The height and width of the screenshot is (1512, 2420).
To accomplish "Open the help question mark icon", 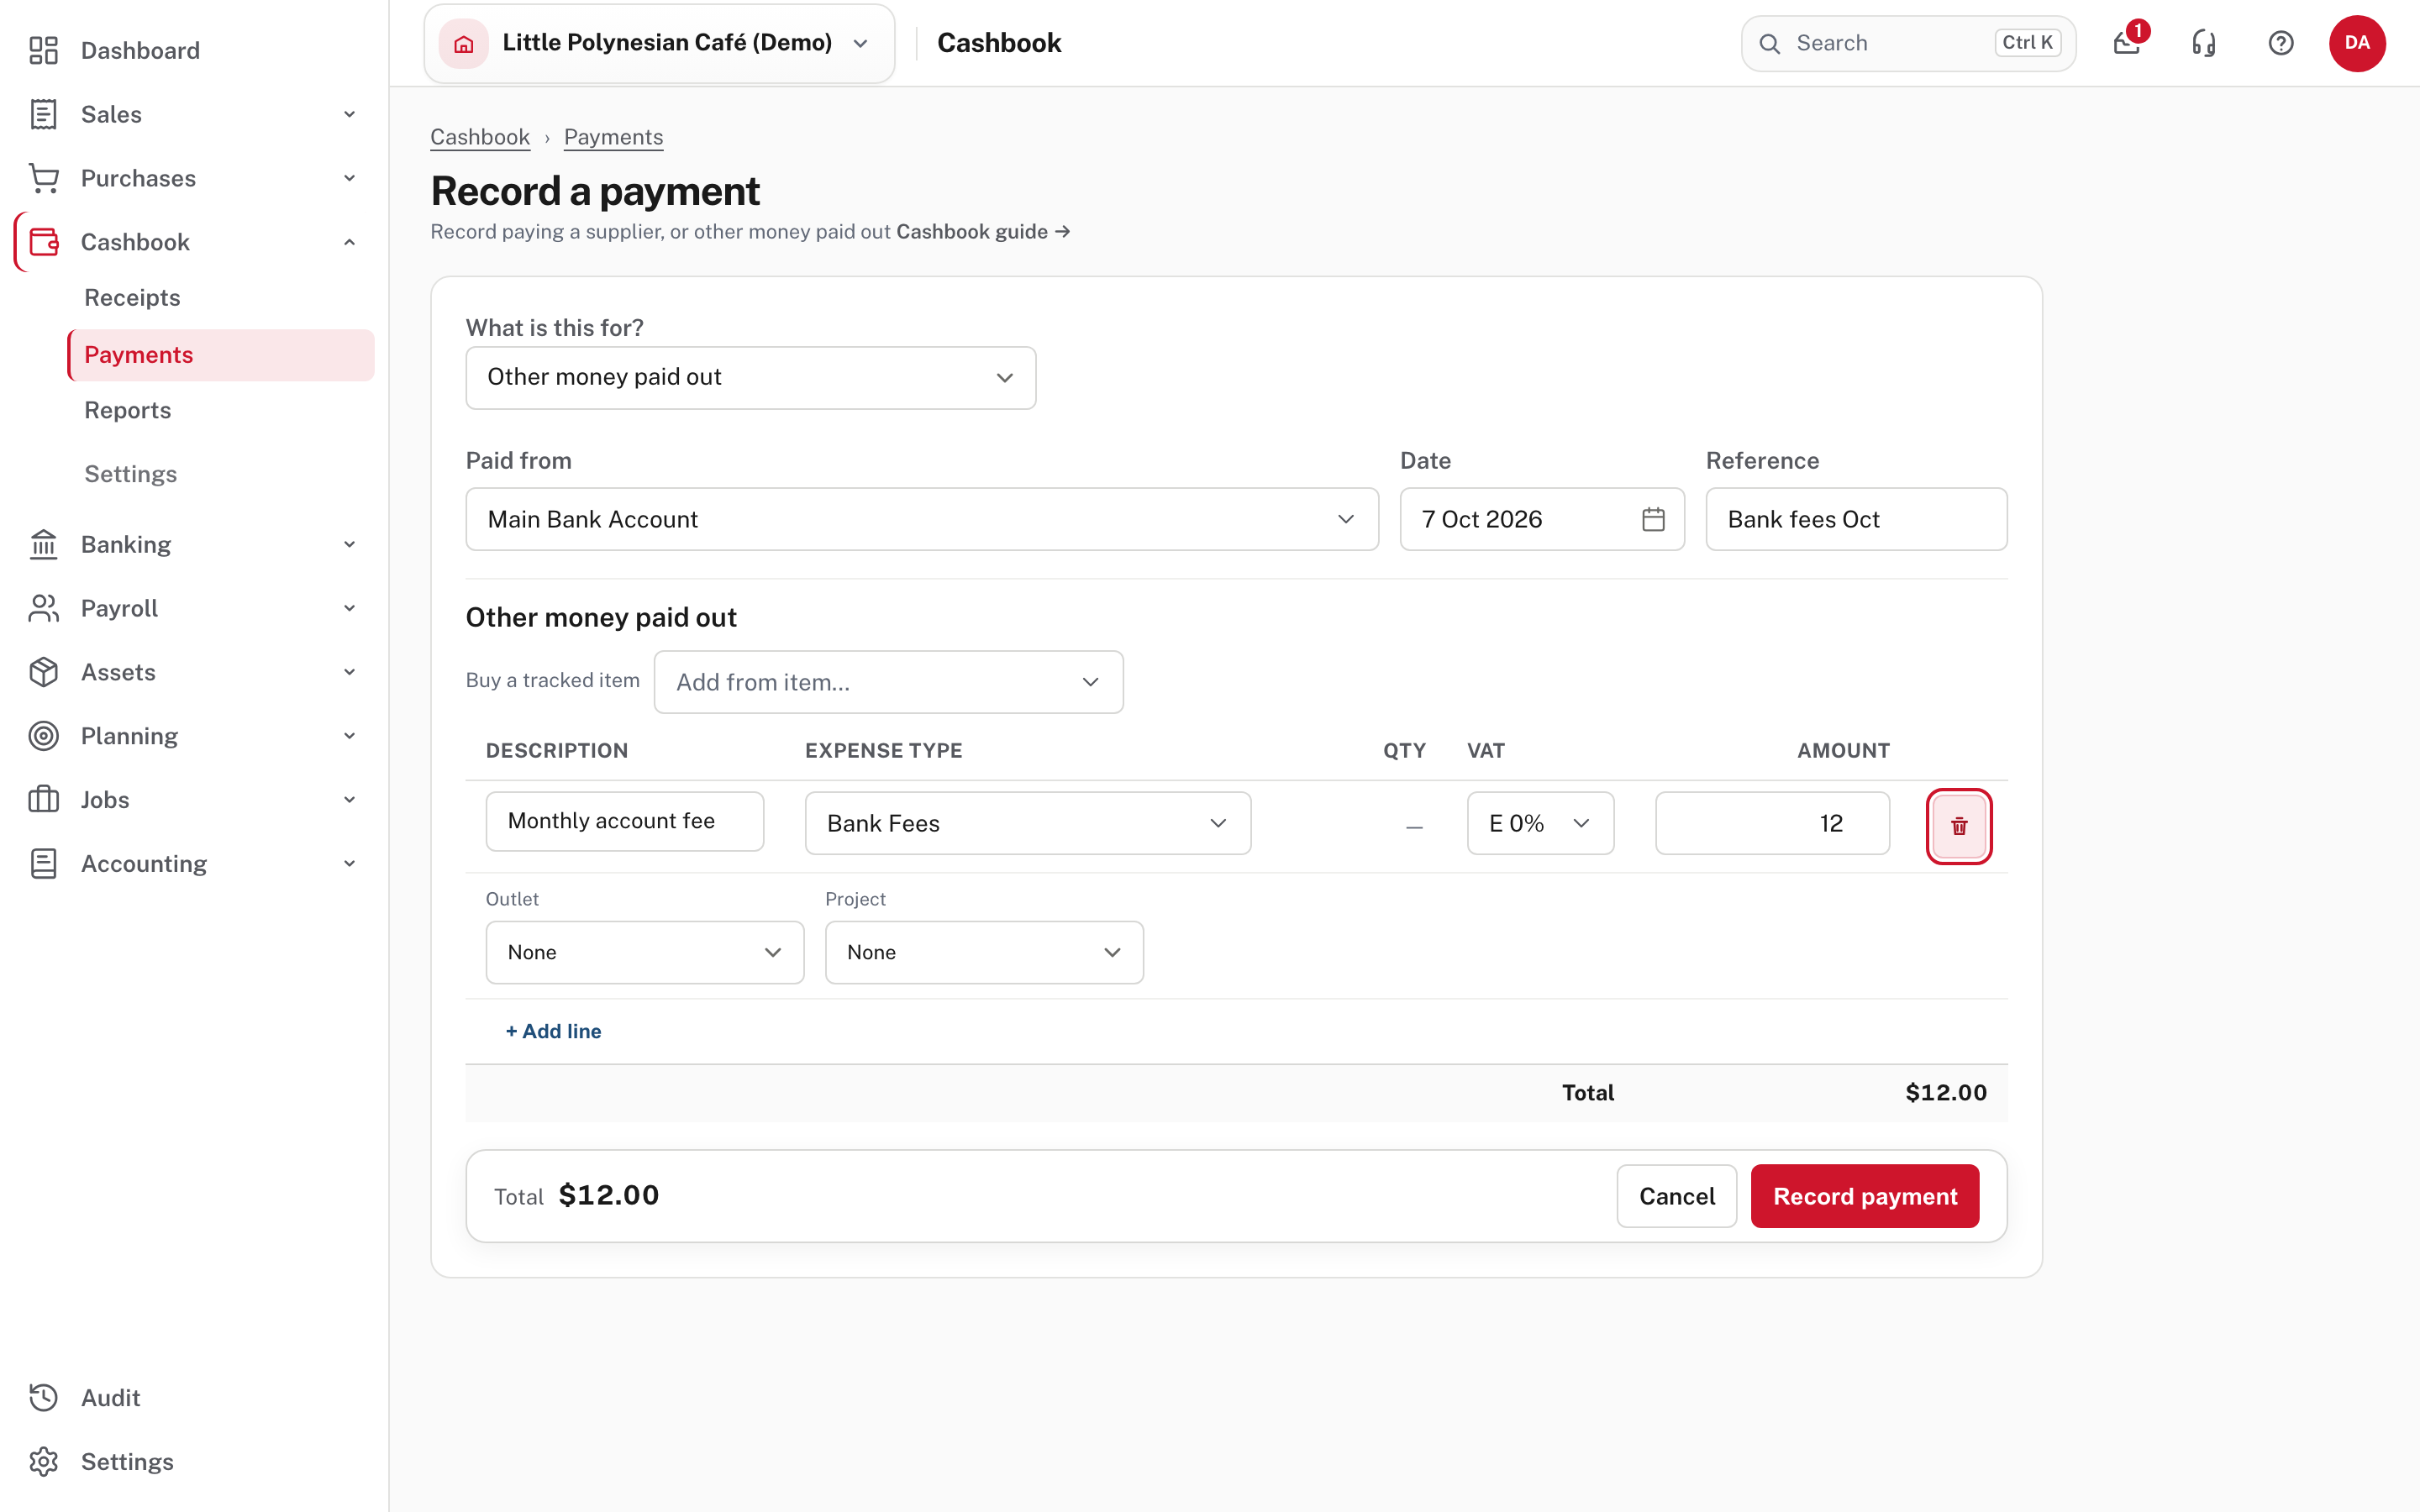I will [2281, 43].
